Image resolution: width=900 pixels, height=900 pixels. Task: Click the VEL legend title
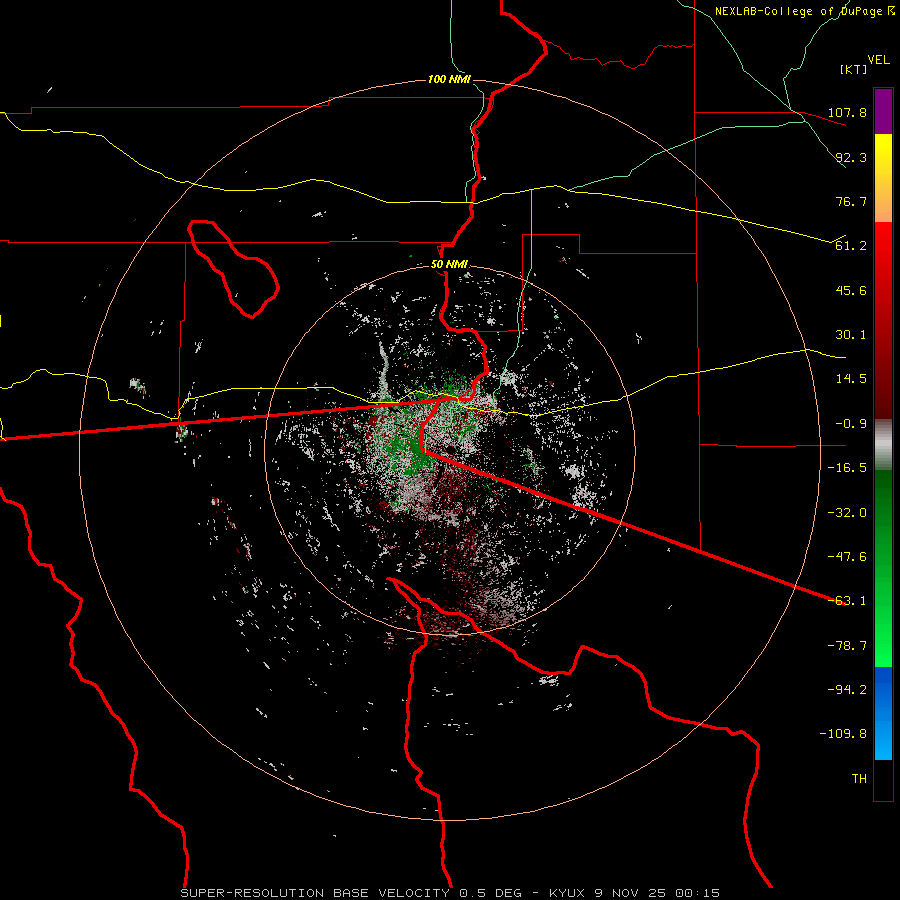click(x=878, y=60)
